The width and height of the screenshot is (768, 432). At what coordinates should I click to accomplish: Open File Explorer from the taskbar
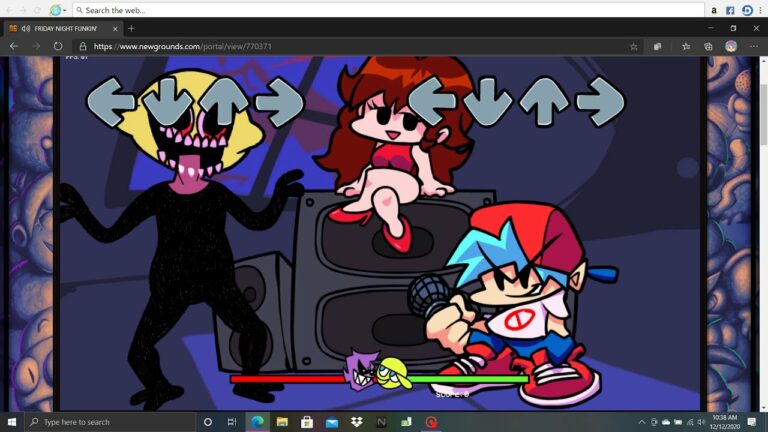click(282, 422)
